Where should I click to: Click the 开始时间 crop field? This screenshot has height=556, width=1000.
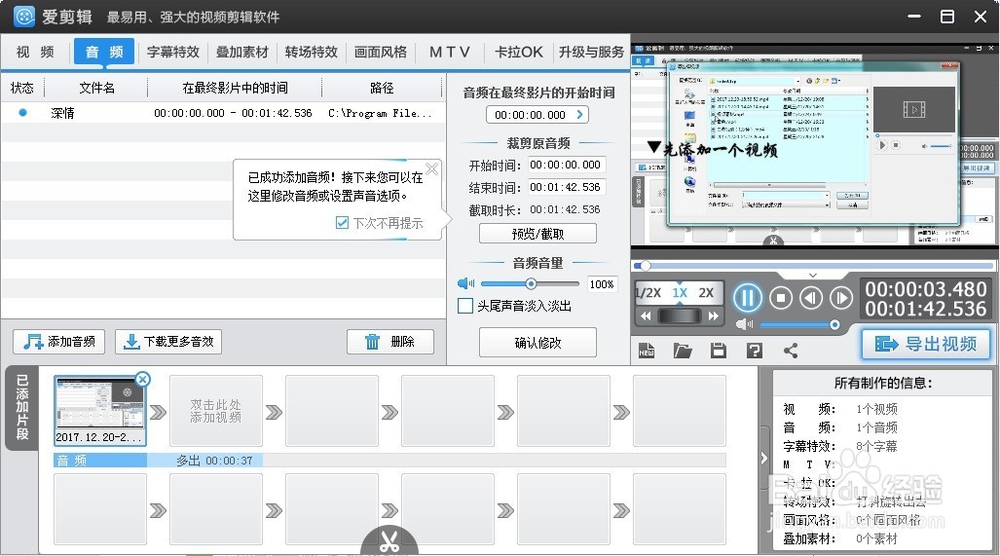click(x=566, y=165)
